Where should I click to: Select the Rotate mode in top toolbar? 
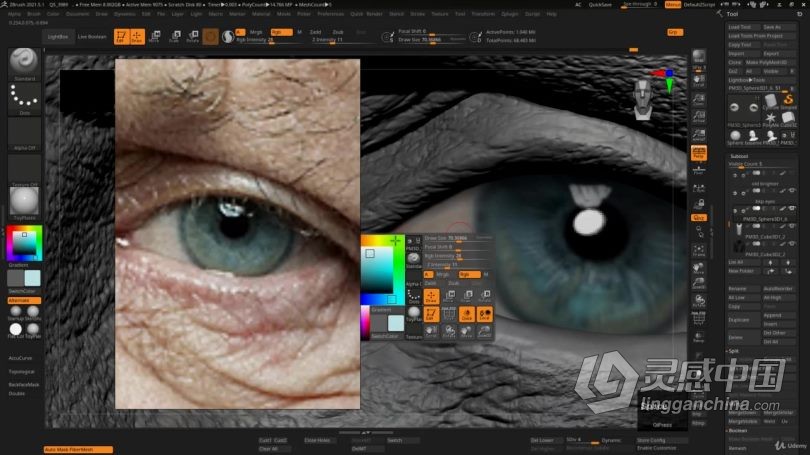click(193, 37)
